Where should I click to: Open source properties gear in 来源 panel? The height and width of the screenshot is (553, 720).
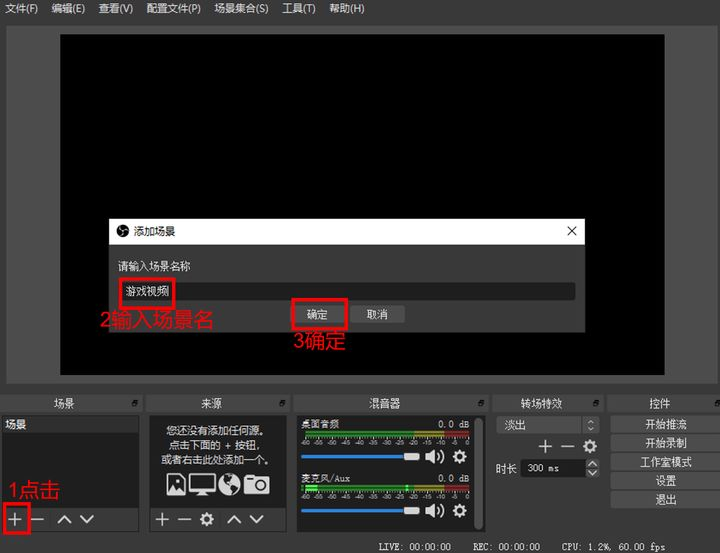click(207, 519)
